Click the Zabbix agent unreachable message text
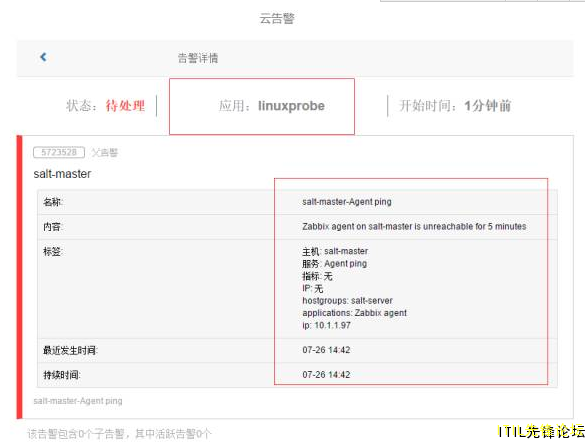Image resolution: width=585 pixels, height=442 pixels. (414, 226)
